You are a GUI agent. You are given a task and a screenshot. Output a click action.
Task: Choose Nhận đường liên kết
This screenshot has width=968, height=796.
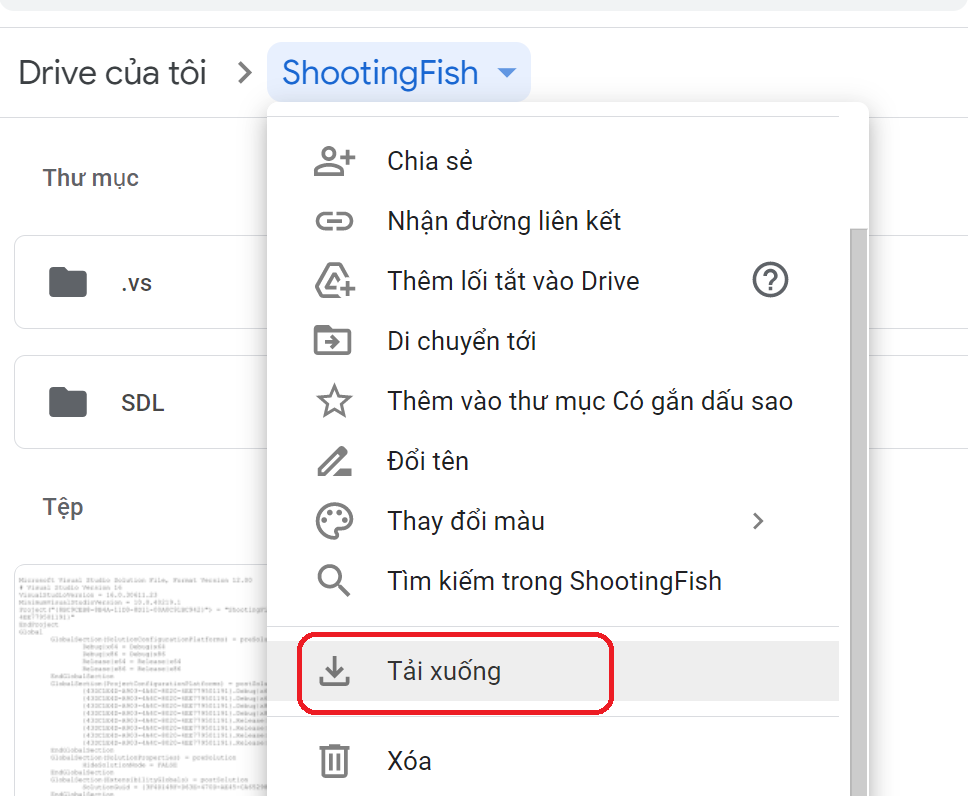pyautogui.click(x=553, y=221)
